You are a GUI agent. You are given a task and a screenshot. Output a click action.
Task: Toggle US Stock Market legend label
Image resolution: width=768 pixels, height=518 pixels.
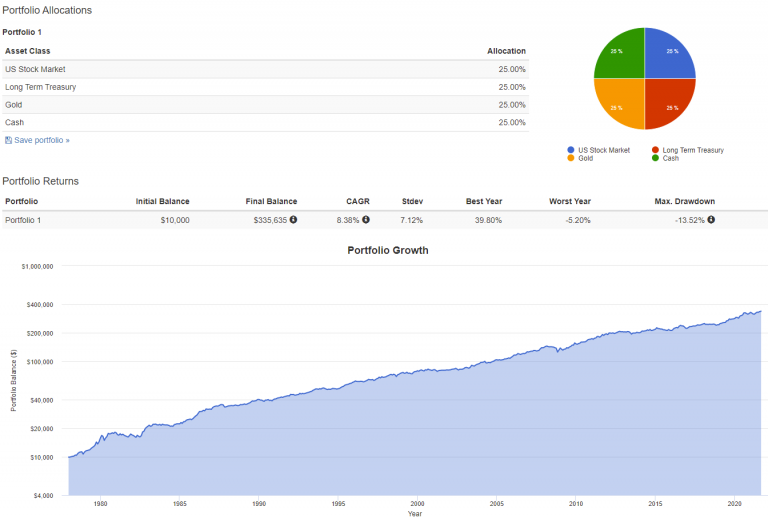604,150
